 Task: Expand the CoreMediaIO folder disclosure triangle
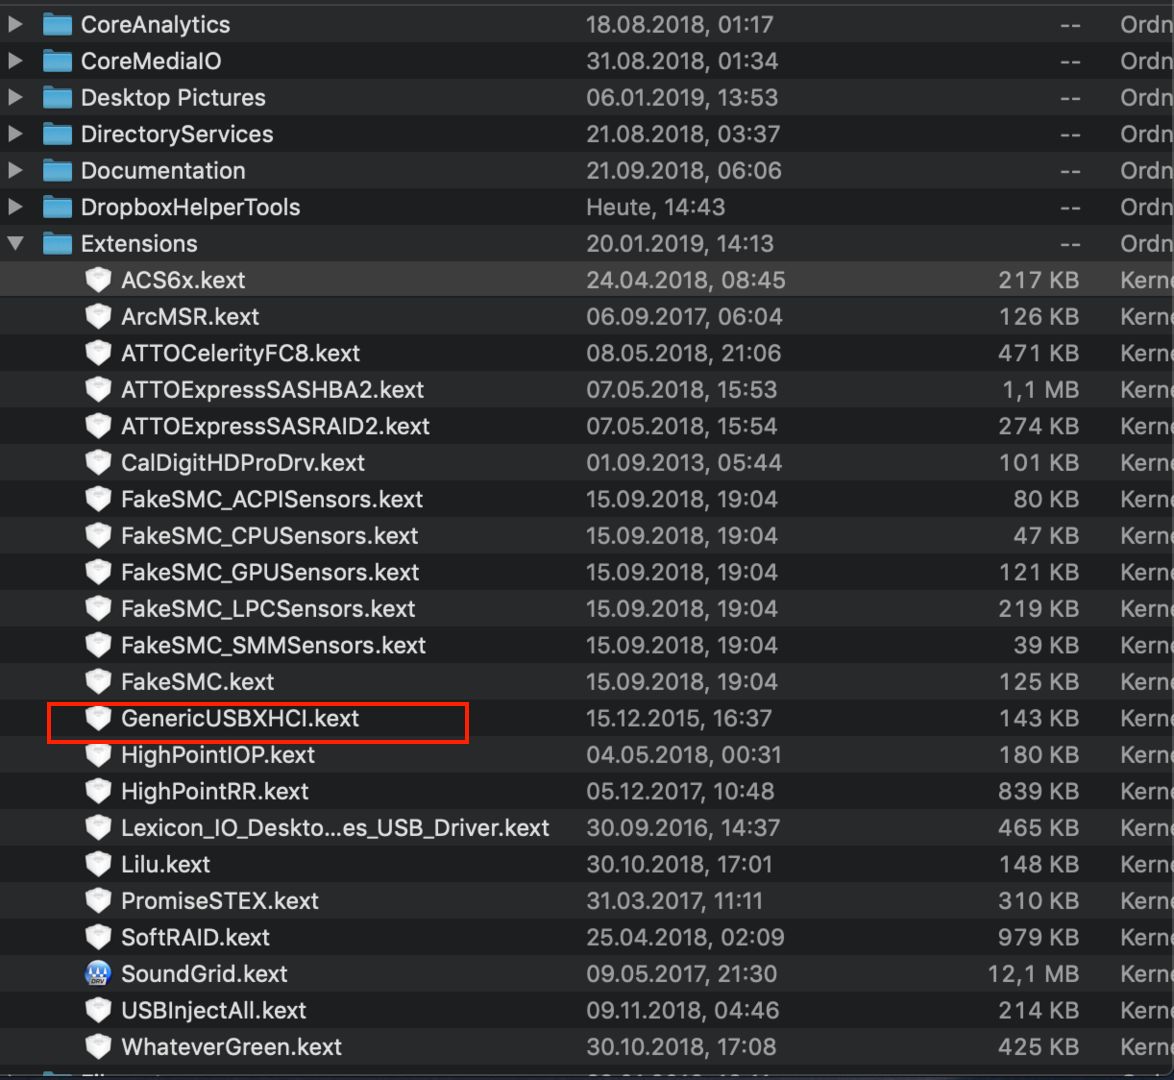[x=15, y=61]
